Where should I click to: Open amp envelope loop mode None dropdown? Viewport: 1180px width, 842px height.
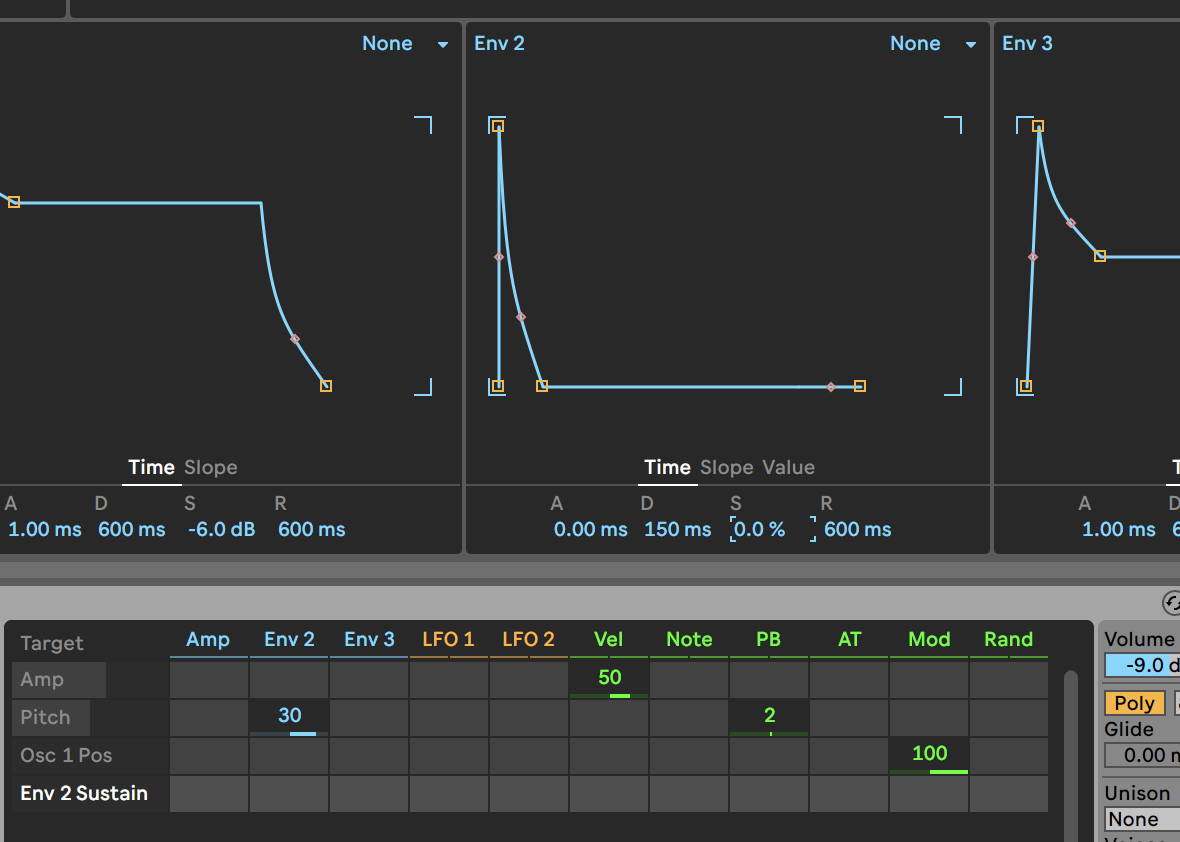click(x=404, y=44)
